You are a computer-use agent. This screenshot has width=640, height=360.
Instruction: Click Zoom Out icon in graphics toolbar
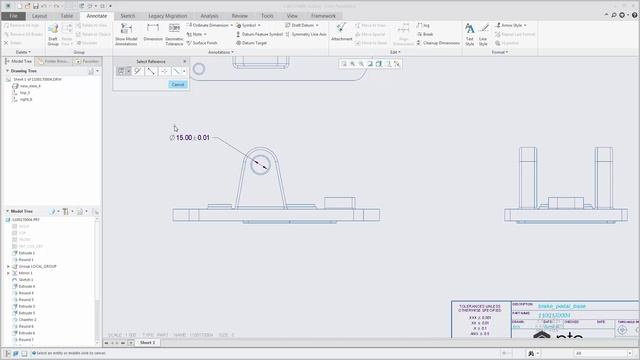click(361, 64)
